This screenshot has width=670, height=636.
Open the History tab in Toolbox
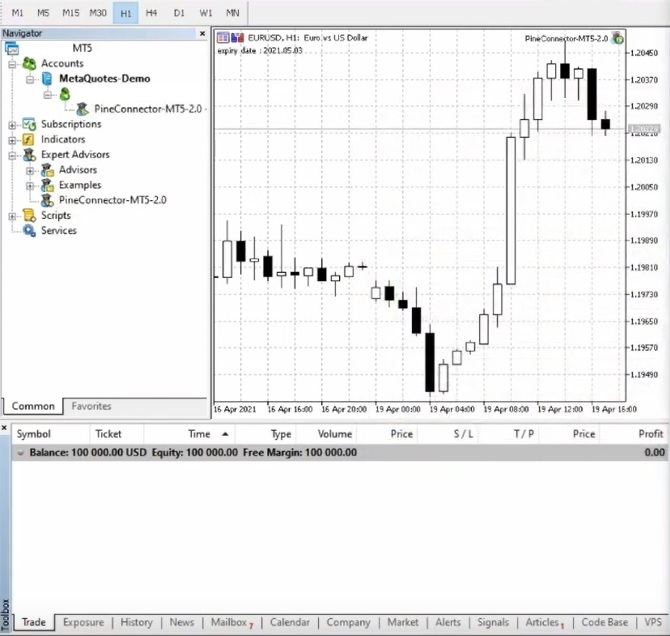click(x=136, y=622)
